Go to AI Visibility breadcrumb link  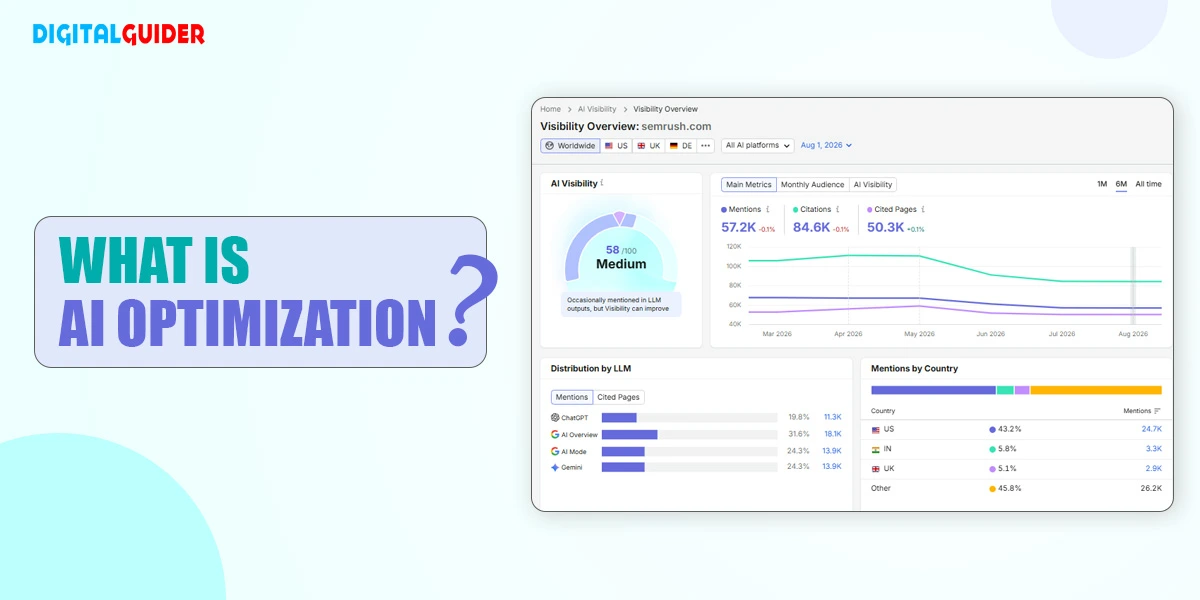pos(597,109)
